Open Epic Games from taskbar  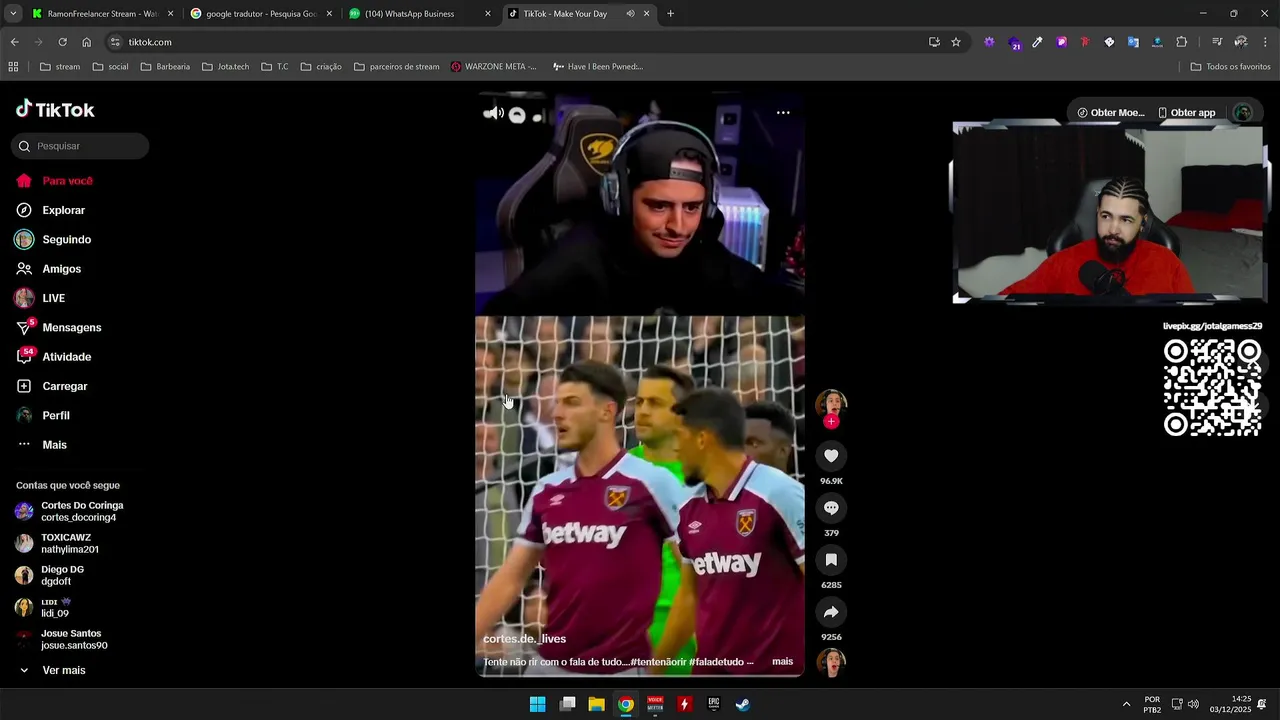pos(714,704)
